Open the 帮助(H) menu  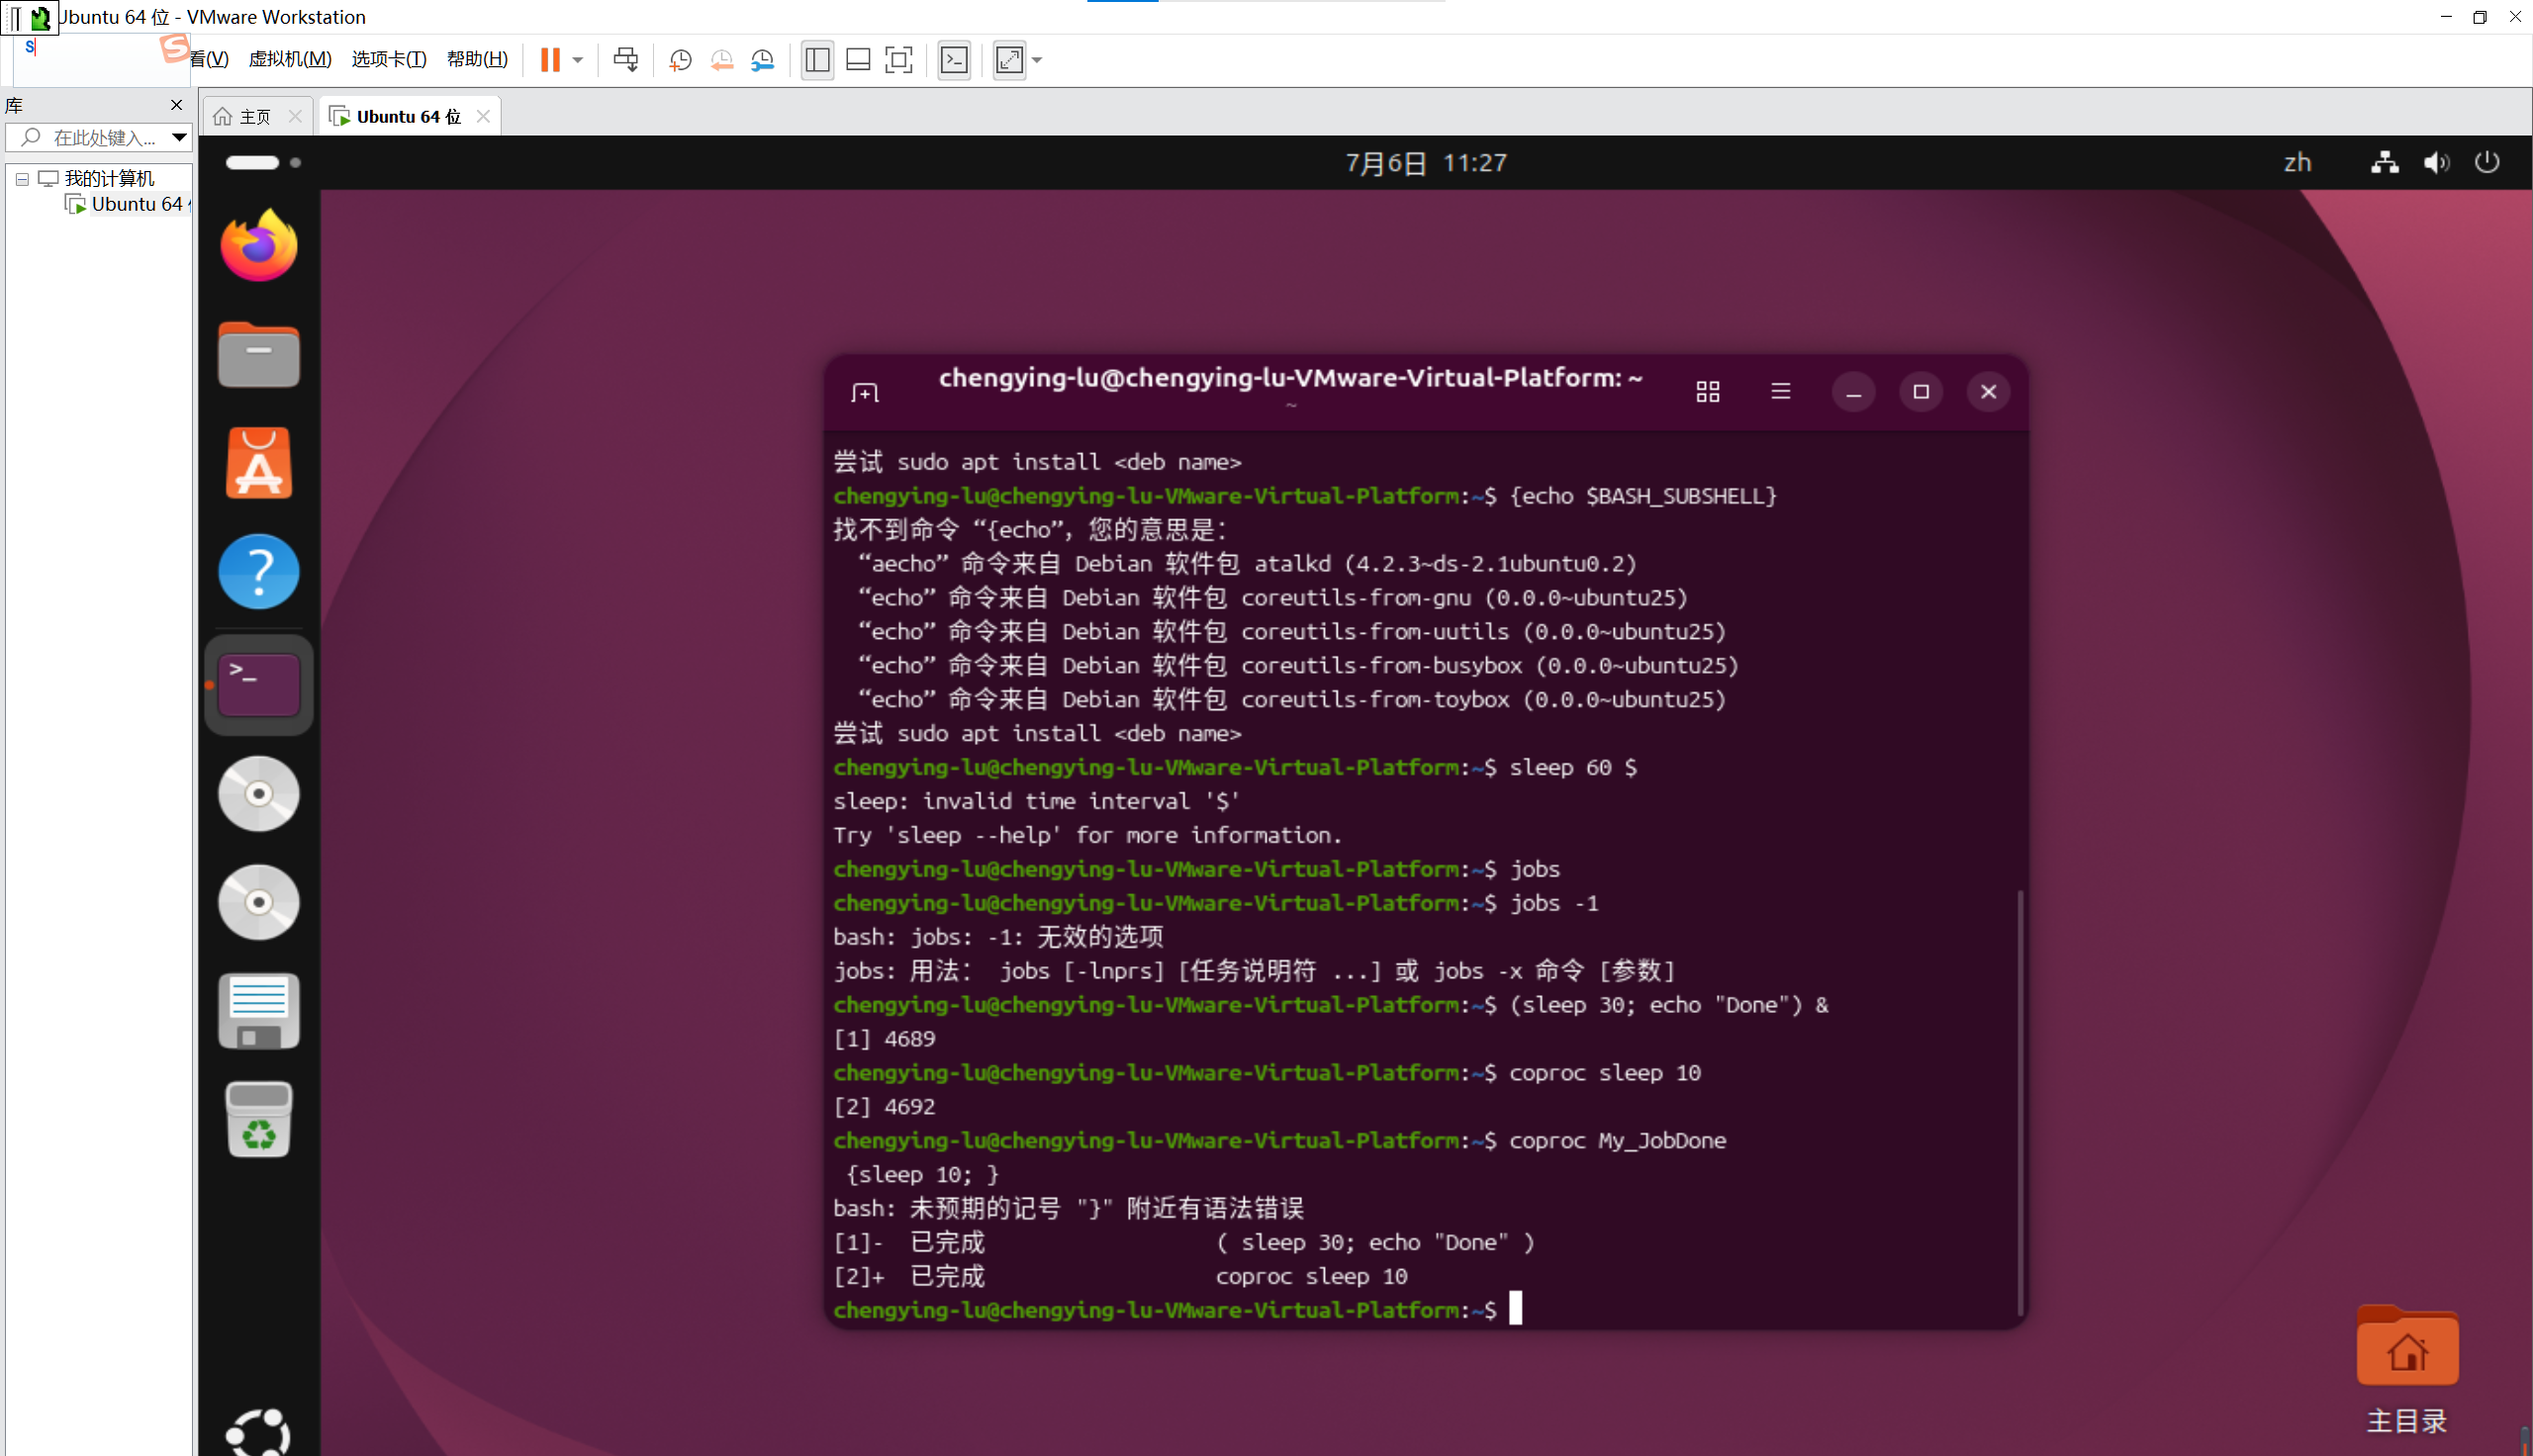tap(477, 59)
